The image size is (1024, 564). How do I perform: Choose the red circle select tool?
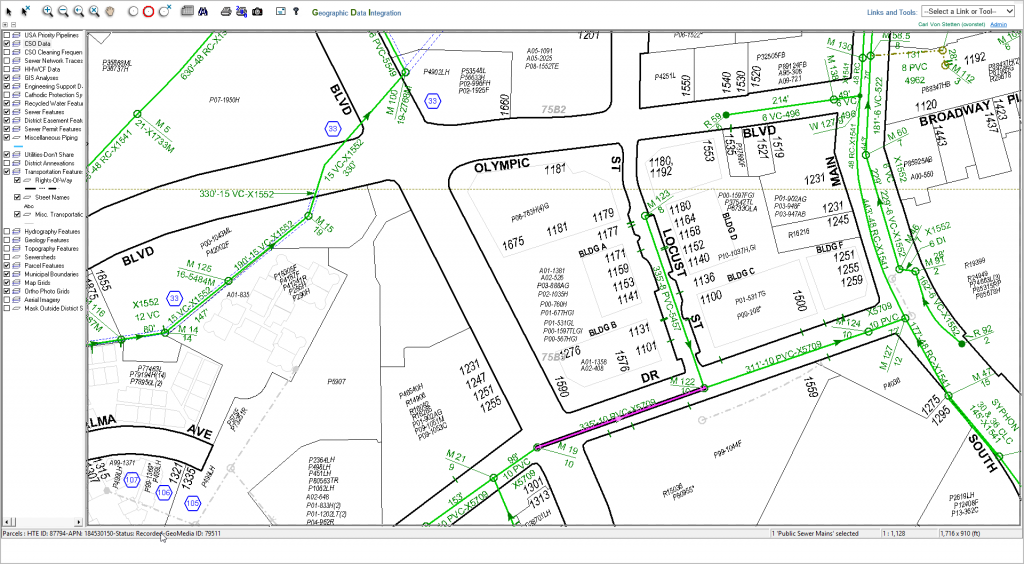[148, 11]
